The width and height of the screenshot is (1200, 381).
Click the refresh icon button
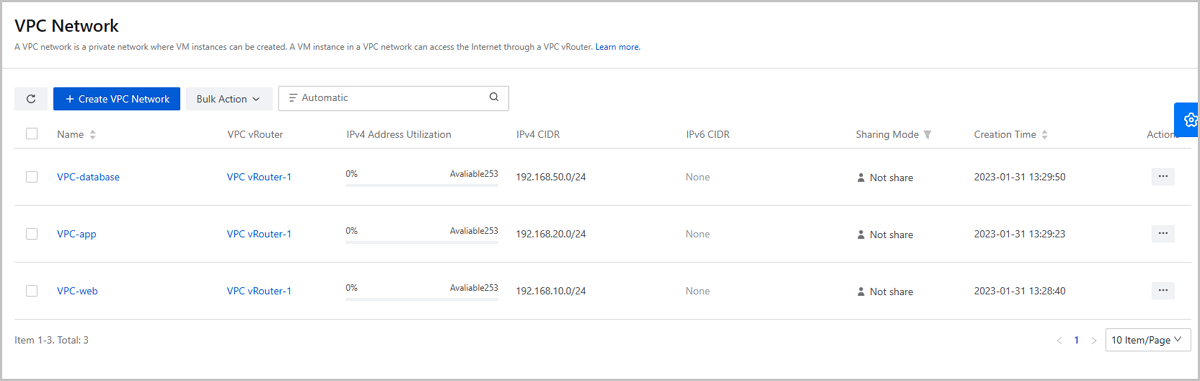pyautogui.click(x=31, y=99)
